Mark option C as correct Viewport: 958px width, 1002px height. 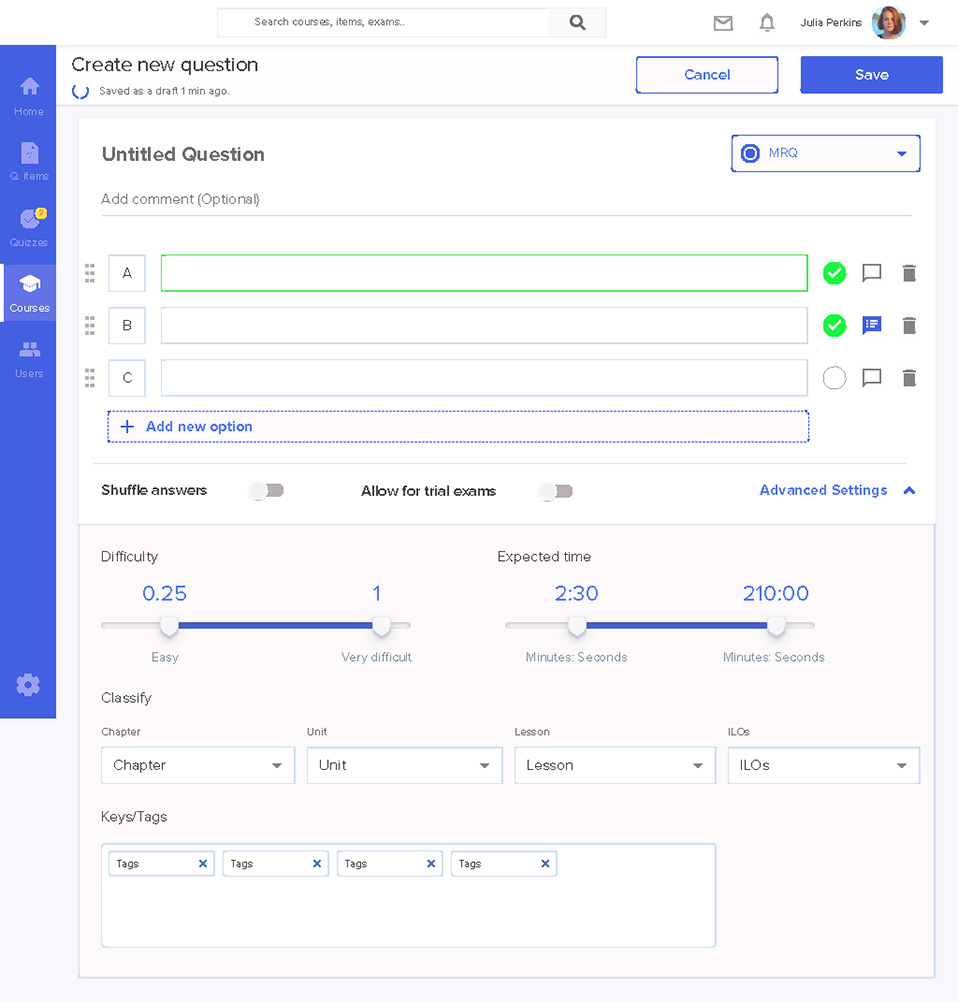(x=834, y=378)
